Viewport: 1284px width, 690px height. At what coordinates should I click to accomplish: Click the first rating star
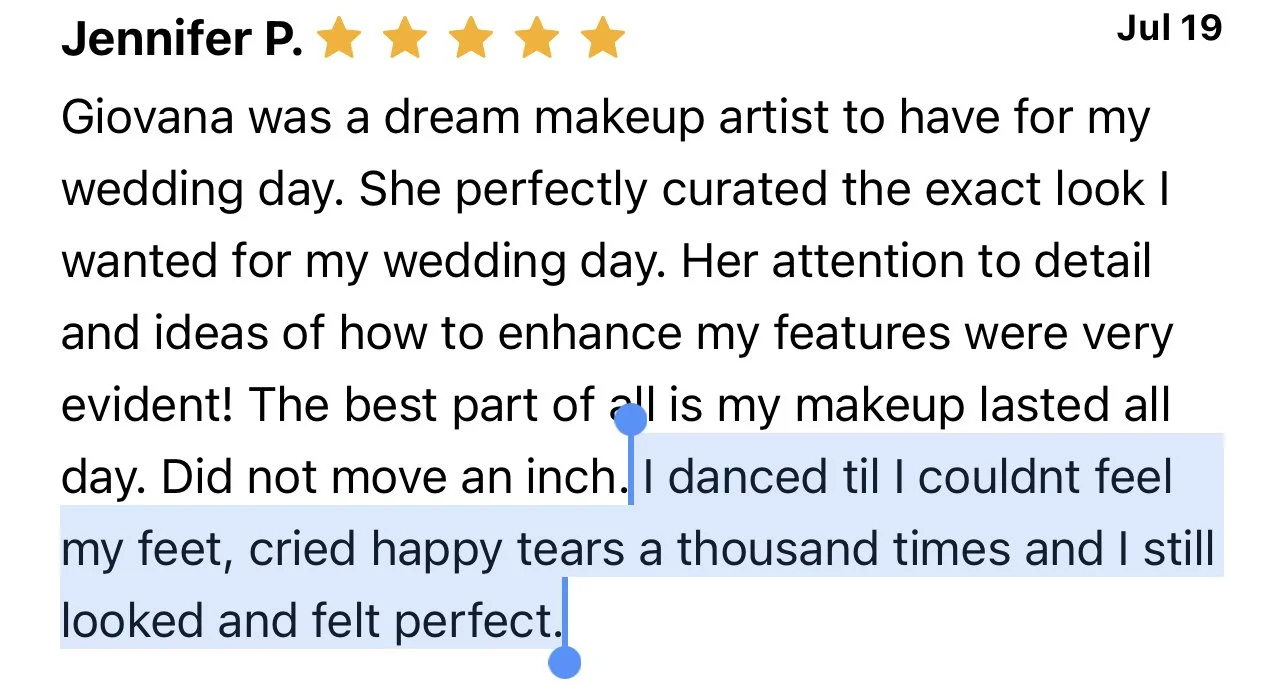pos(340,41)
